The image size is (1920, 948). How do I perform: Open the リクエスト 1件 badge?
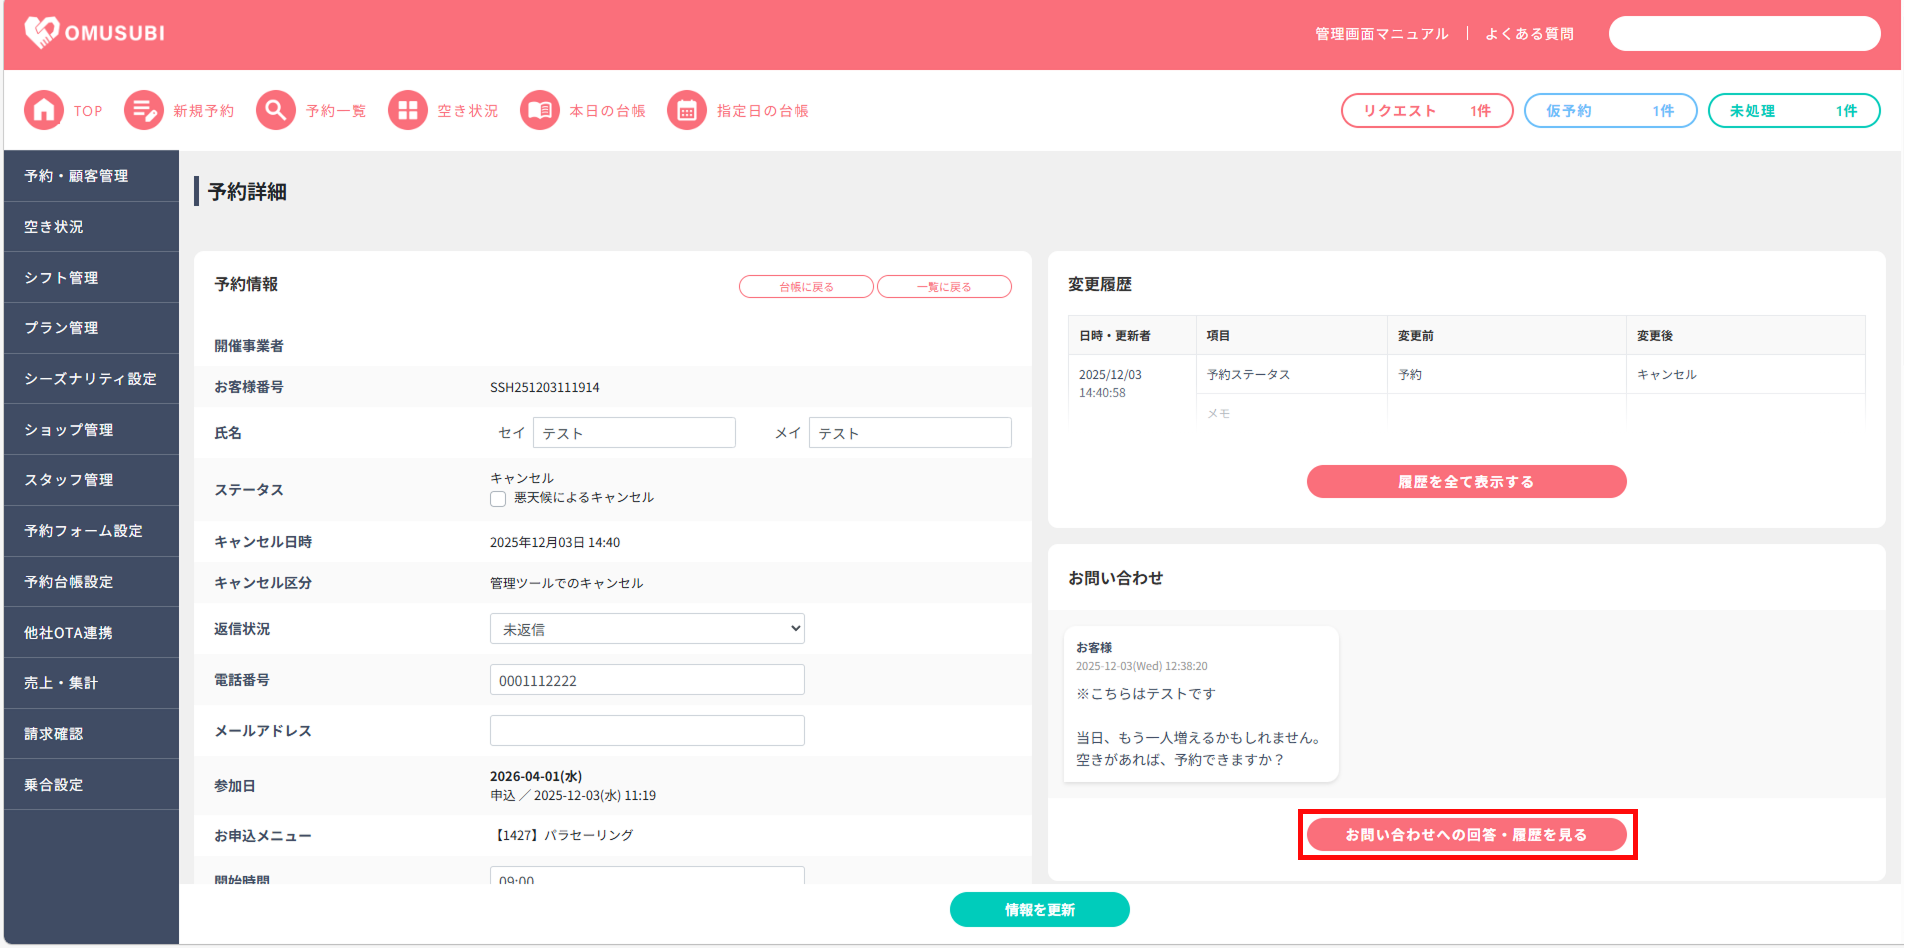[1427, 111]
